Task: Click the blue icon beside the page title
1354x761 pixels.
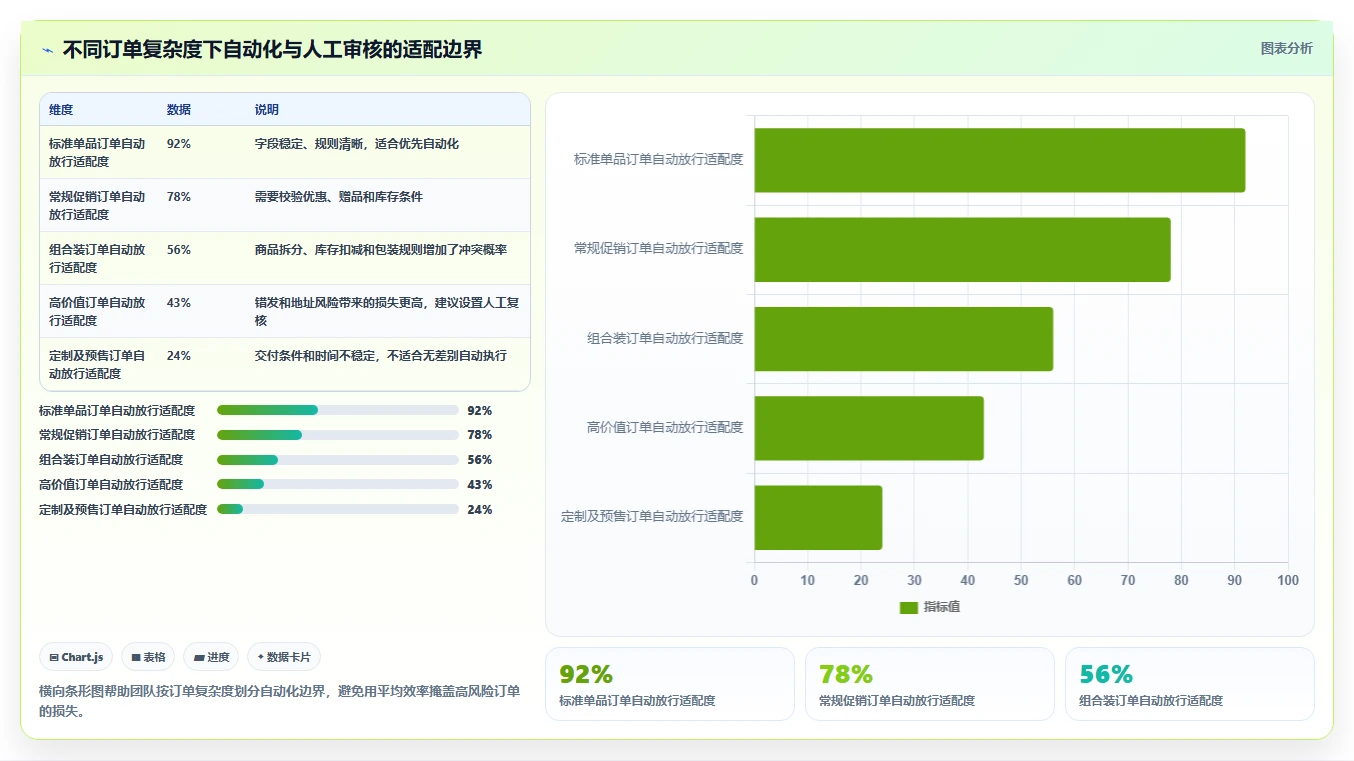Action: [x=47, y=50]
